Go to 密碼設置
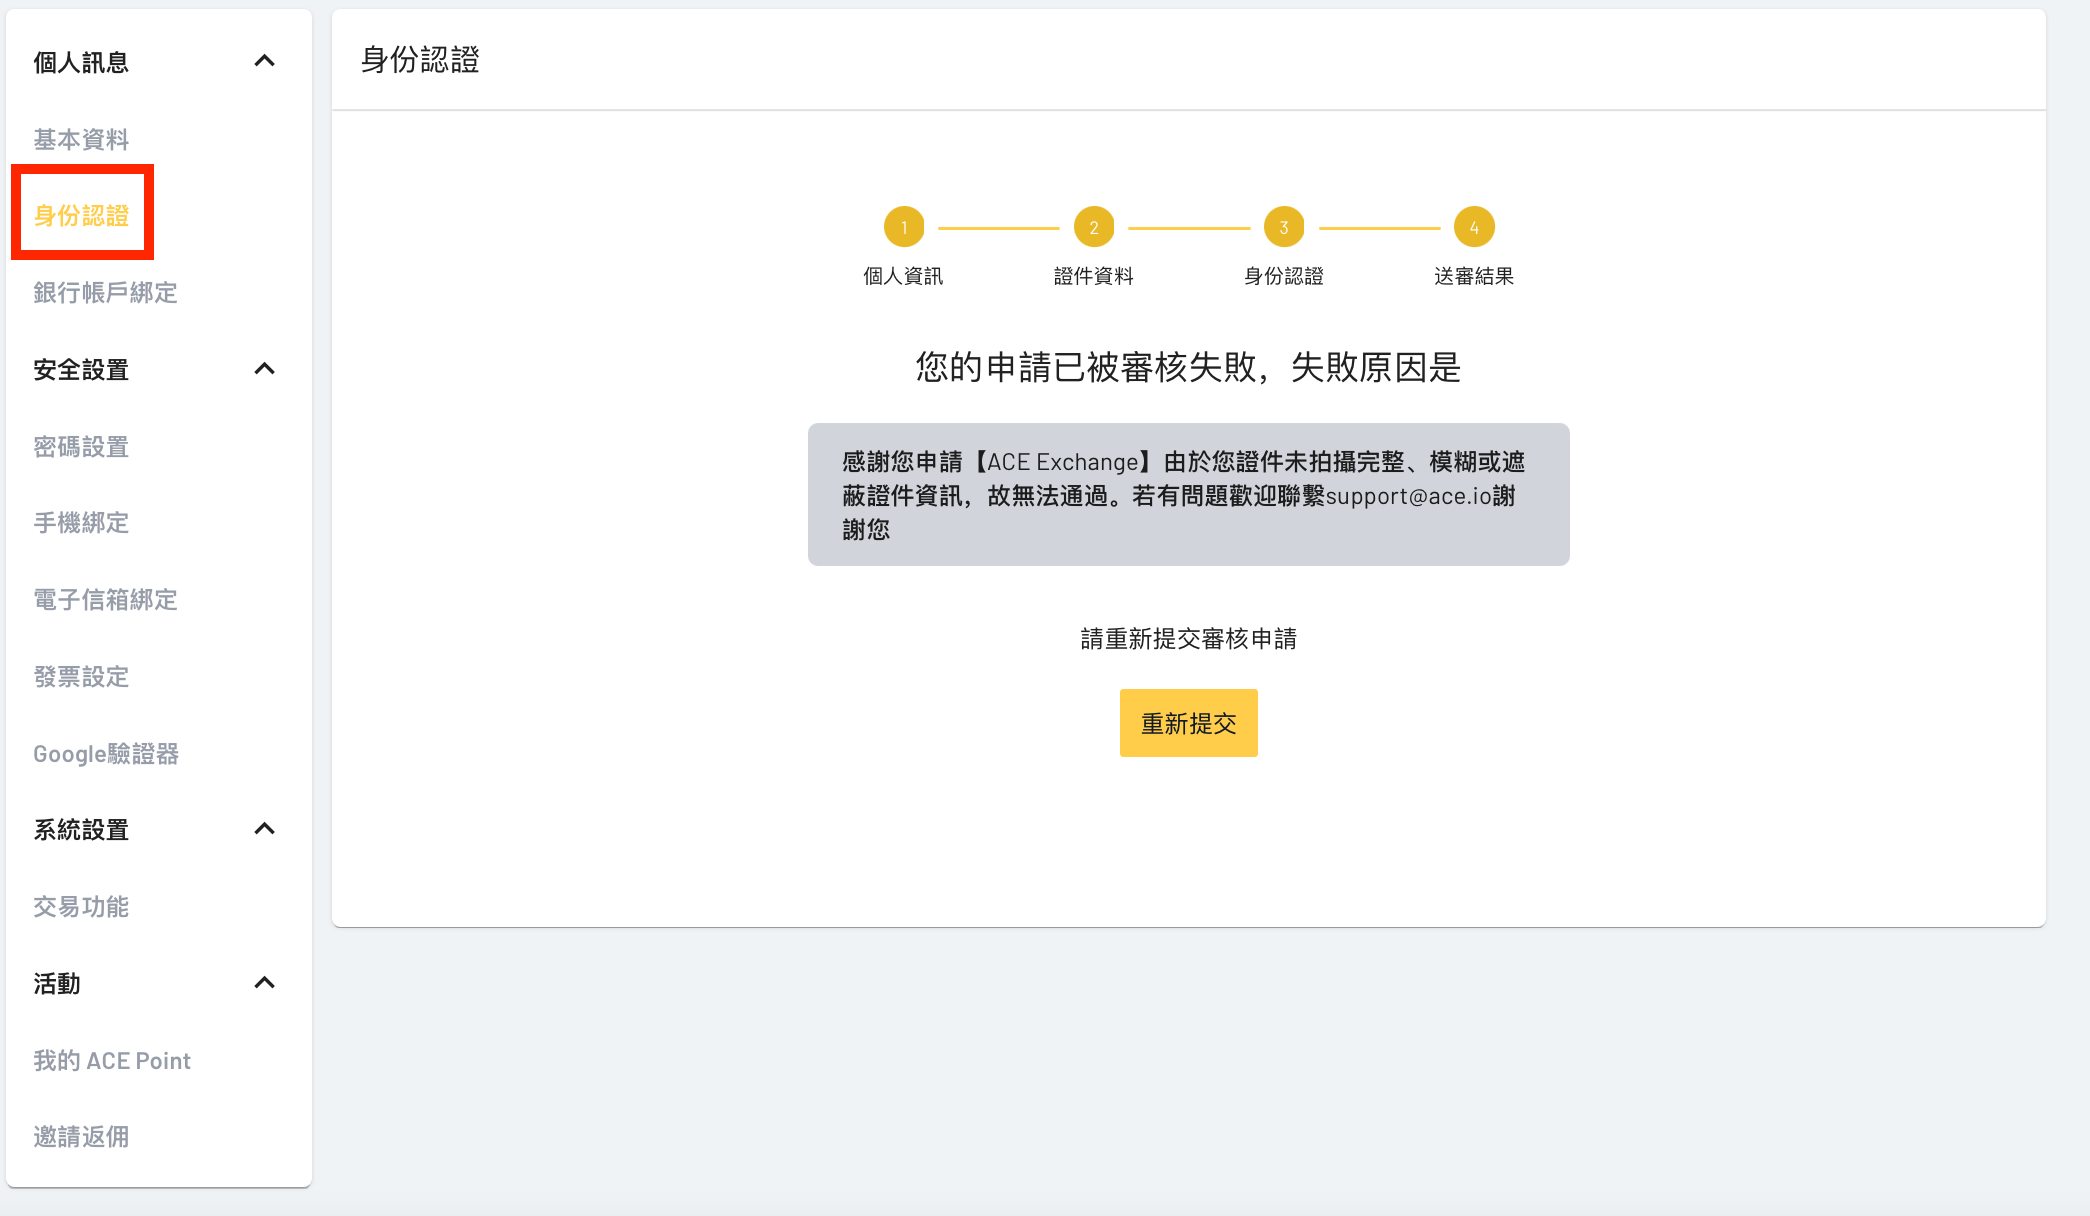Viewport: 2090px width, 1216px height. tap(81, 446)
